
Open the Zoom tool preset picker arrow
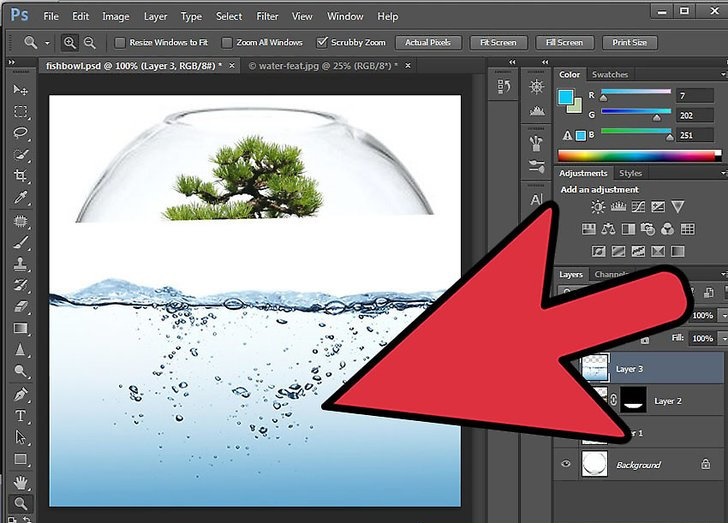47,43
